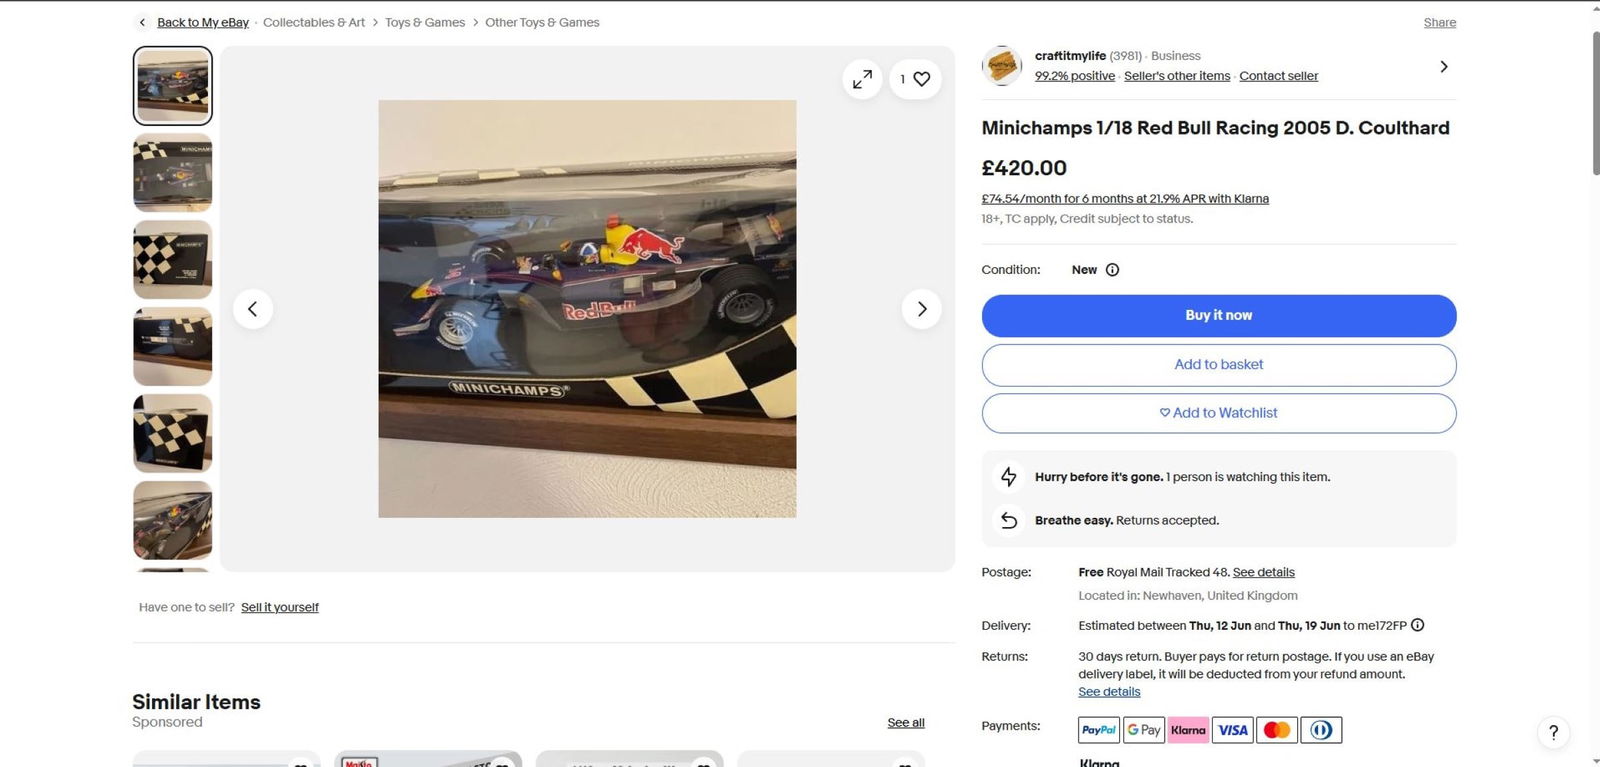The height and width of the screenshot is (767, 1600).
Task: Open the Collectables & Art category
Action: pos(313,21)
